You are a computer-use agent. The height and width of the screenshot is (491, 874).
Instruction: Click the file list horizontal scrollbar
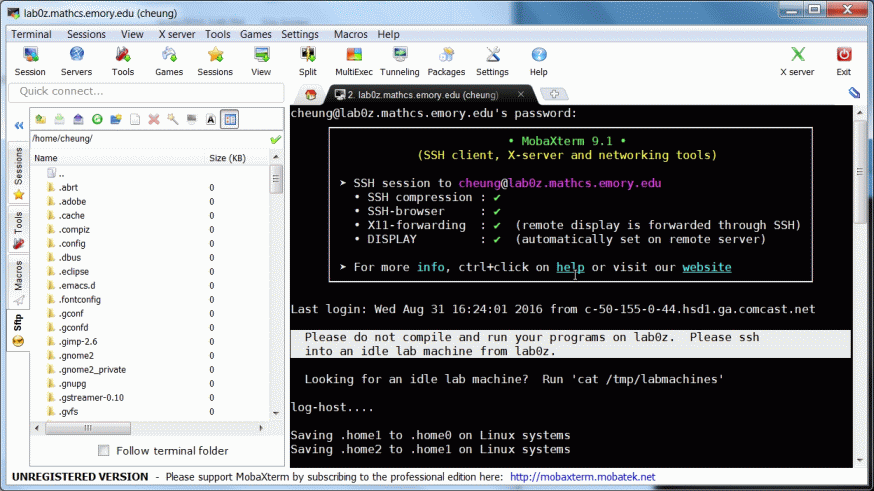[88, 428]
